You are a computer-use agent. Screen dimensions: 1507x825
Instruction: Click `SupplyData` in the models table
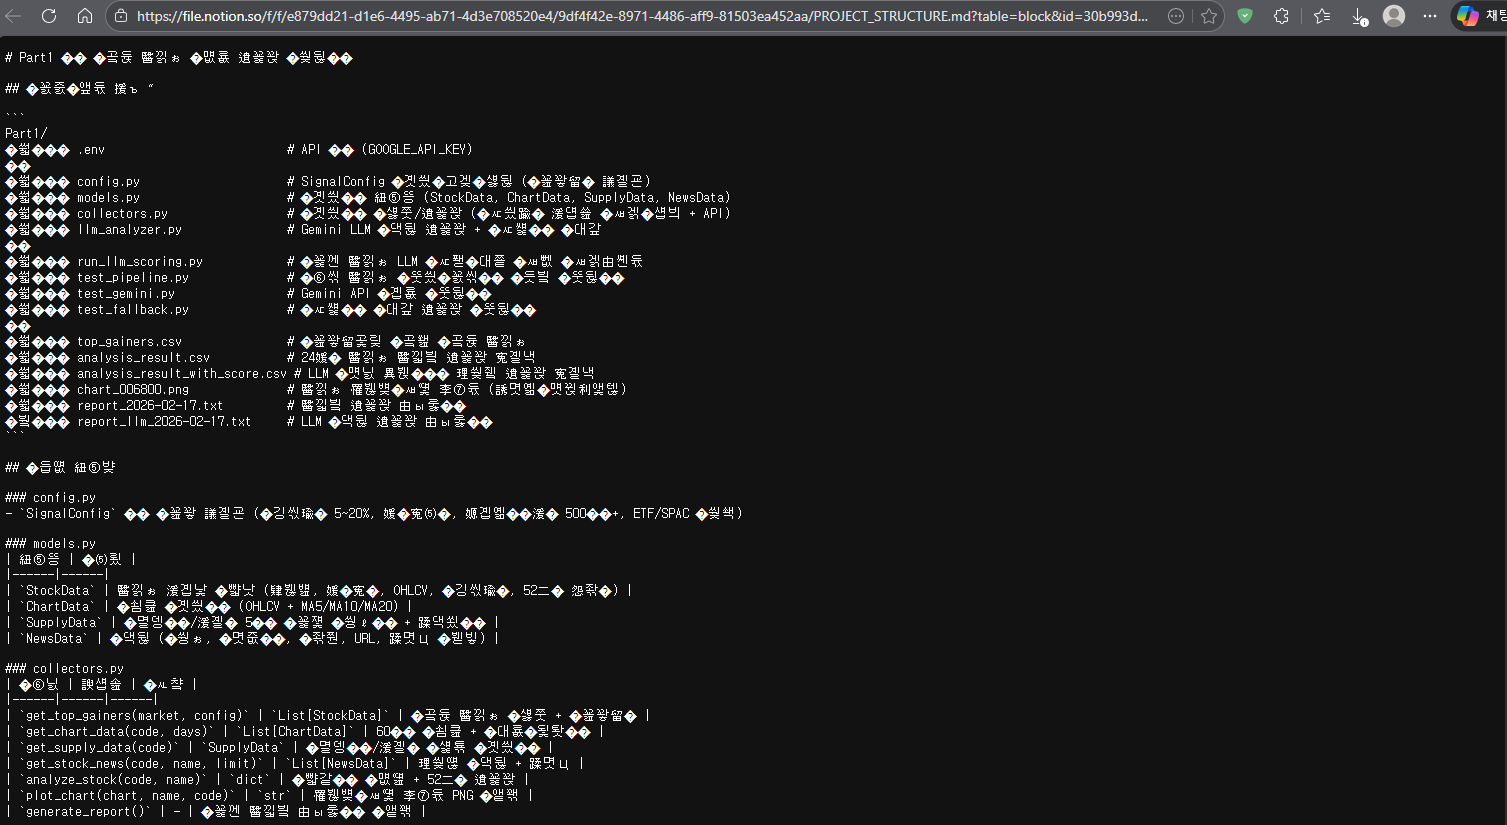[61, 622]
